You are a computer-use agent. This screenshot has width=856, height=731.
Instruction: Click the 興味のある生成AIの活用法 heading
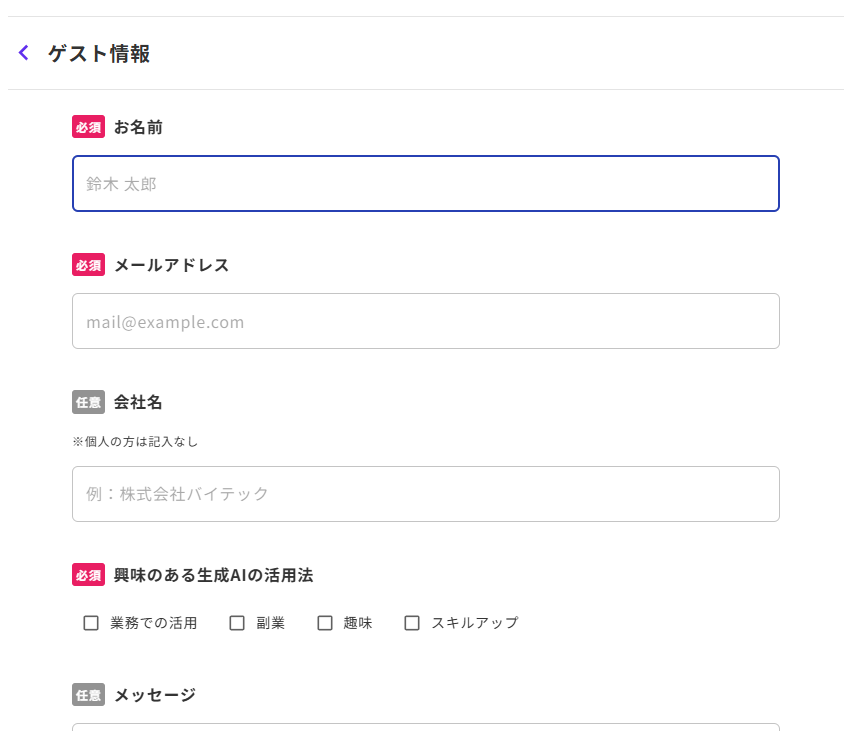click(x=213, y=575)
